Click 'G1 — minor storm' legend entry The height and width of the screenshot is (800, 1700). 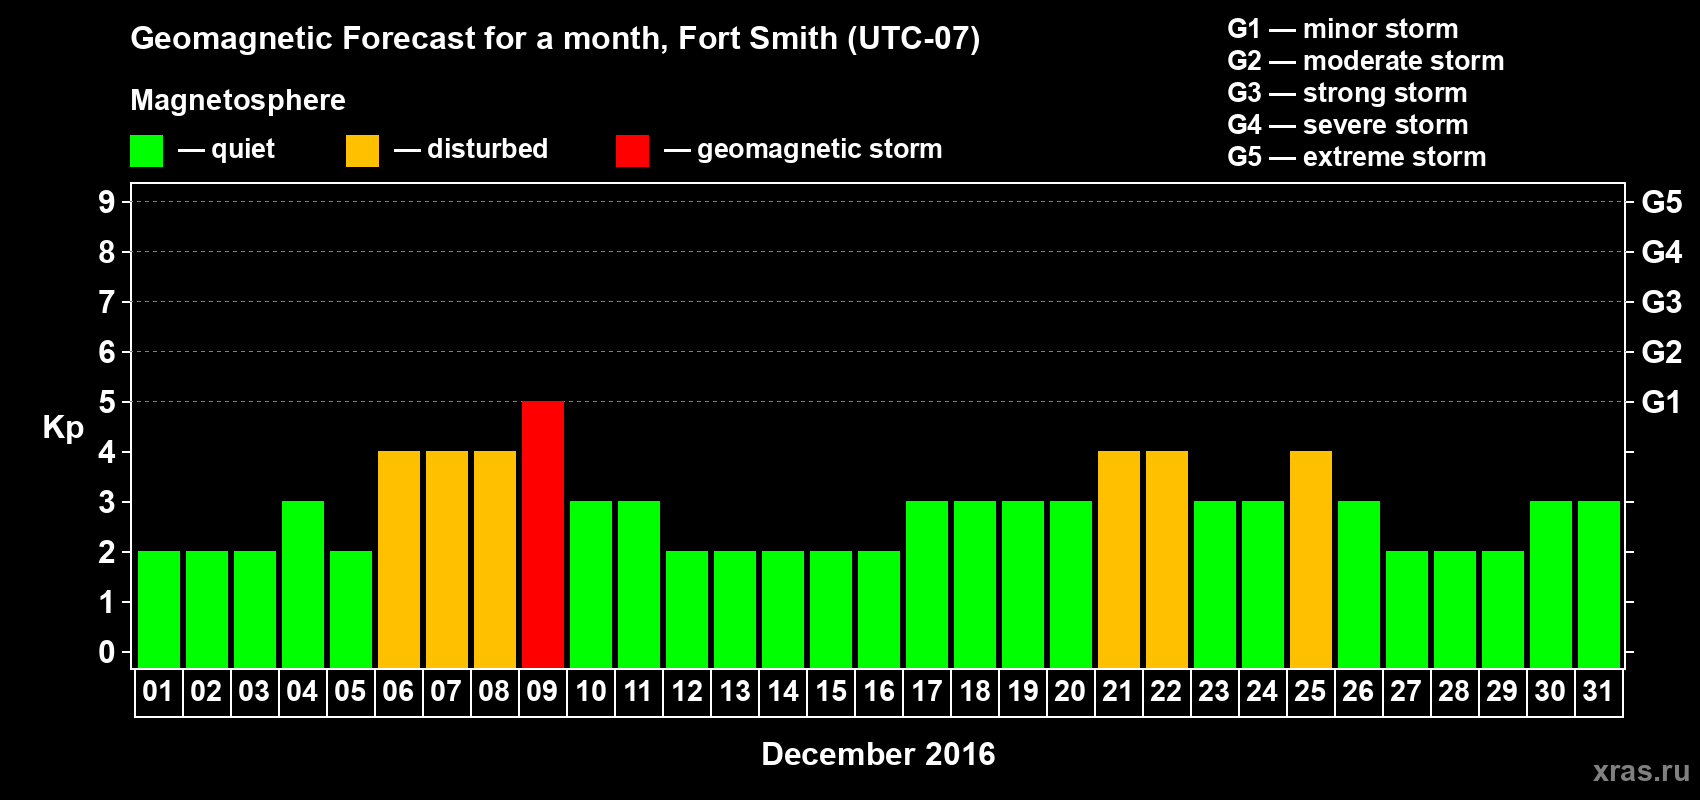[1343, 29]
